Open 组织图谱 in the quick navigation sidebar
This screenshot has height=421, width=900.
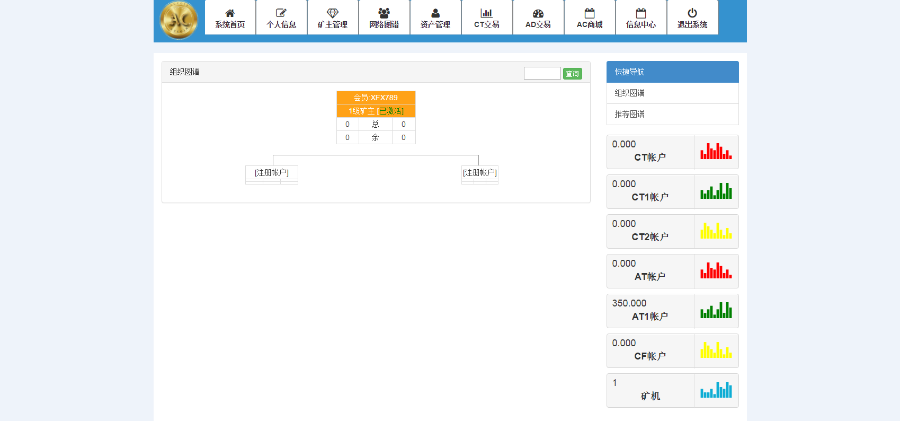tap(672, 93)
